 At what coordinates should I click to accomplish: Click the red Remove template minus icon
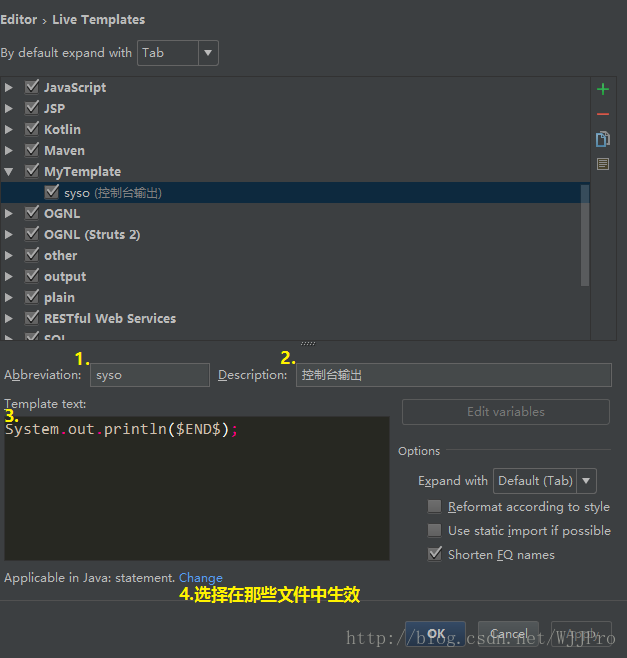click(603, 114)
